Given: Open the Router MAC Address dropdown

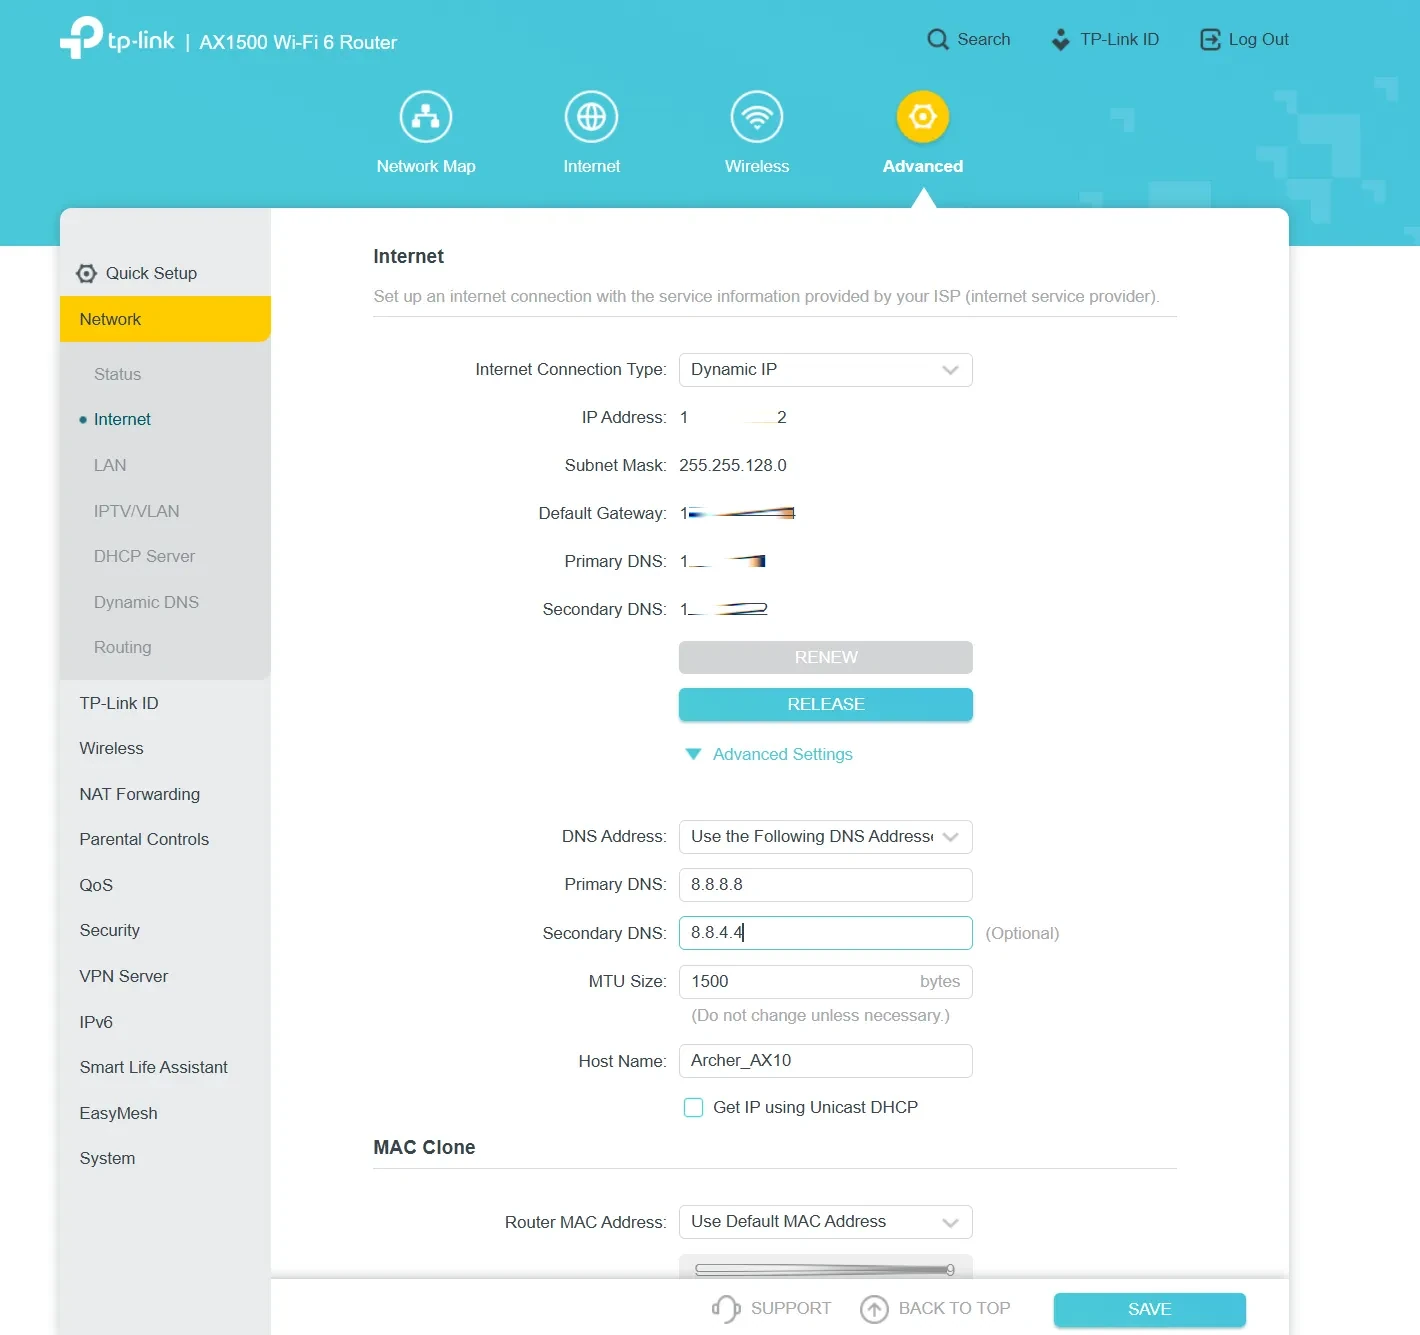Looking at the screenshot, I should coord(825,1222).
